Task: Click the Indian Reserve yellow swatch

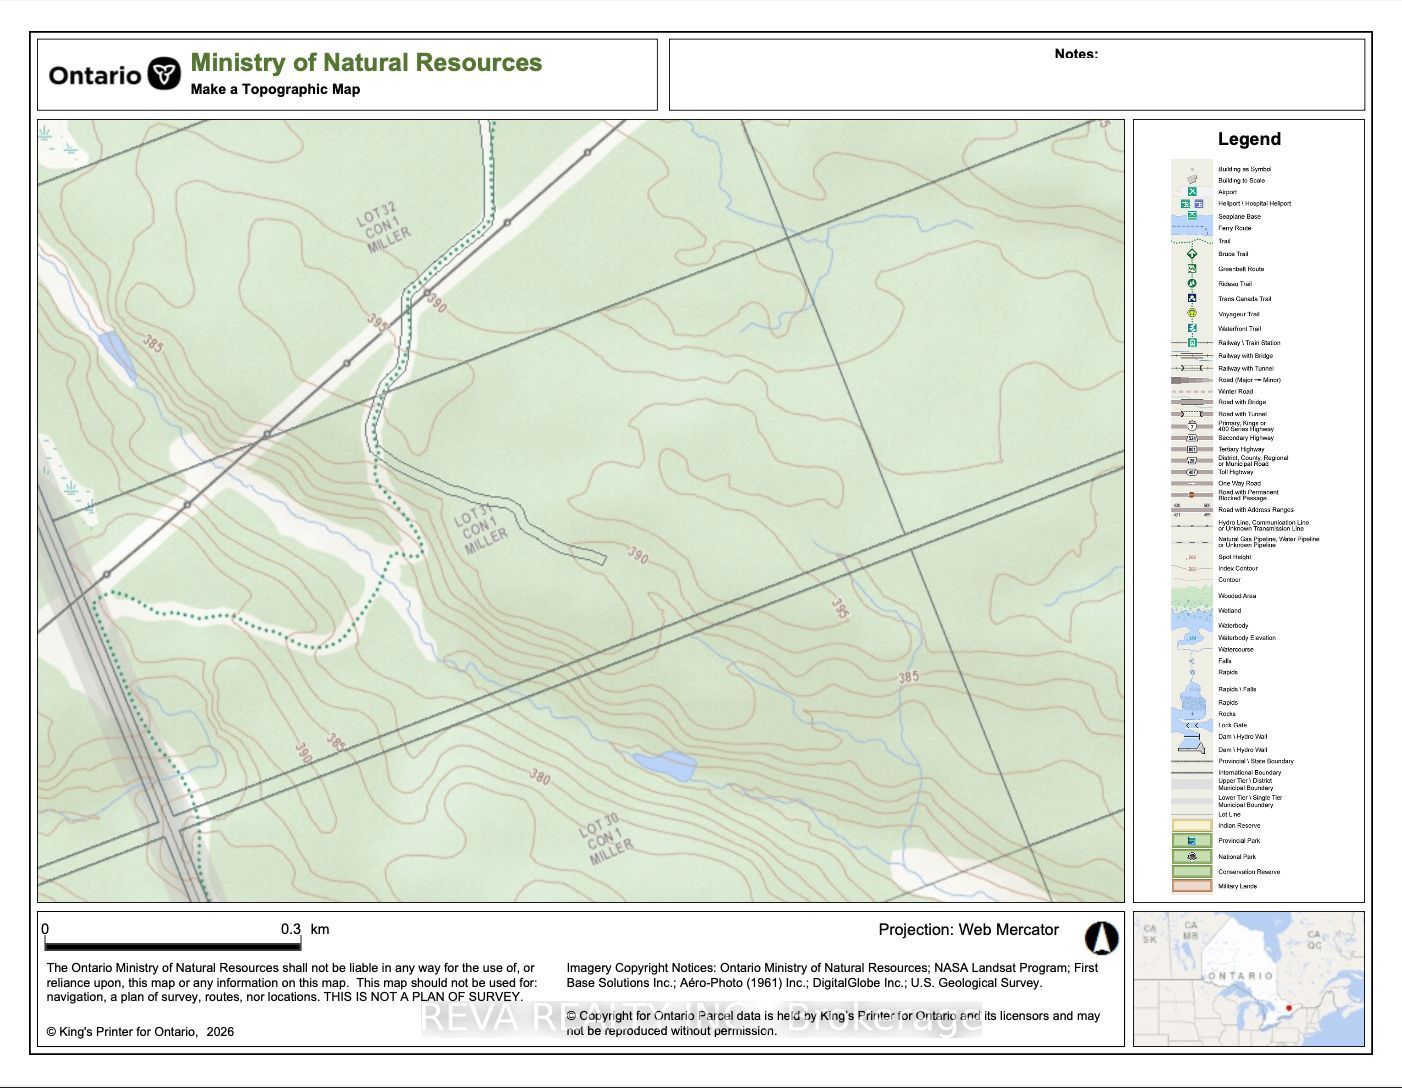Action: [x=1192, y=826]
